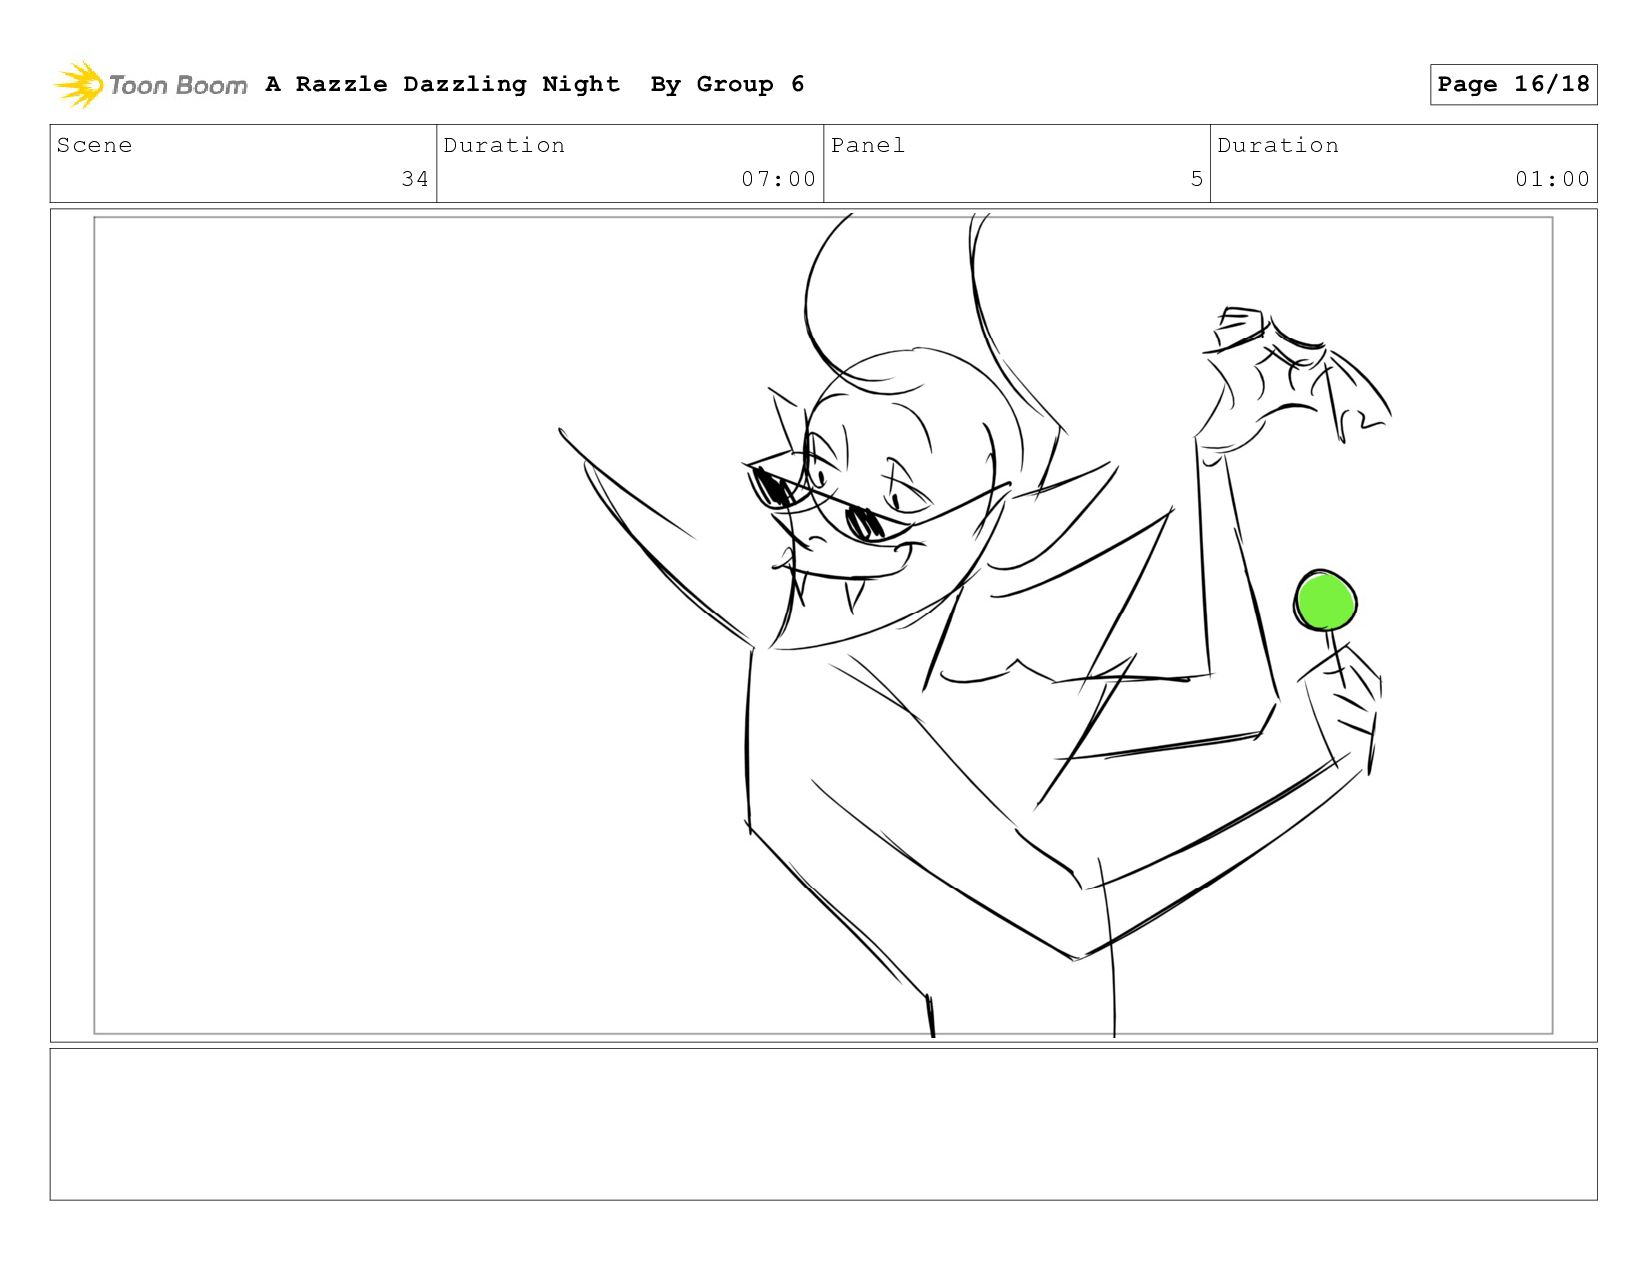
Task: Click the panel duration value 01:00
Action: [1552, 179]
